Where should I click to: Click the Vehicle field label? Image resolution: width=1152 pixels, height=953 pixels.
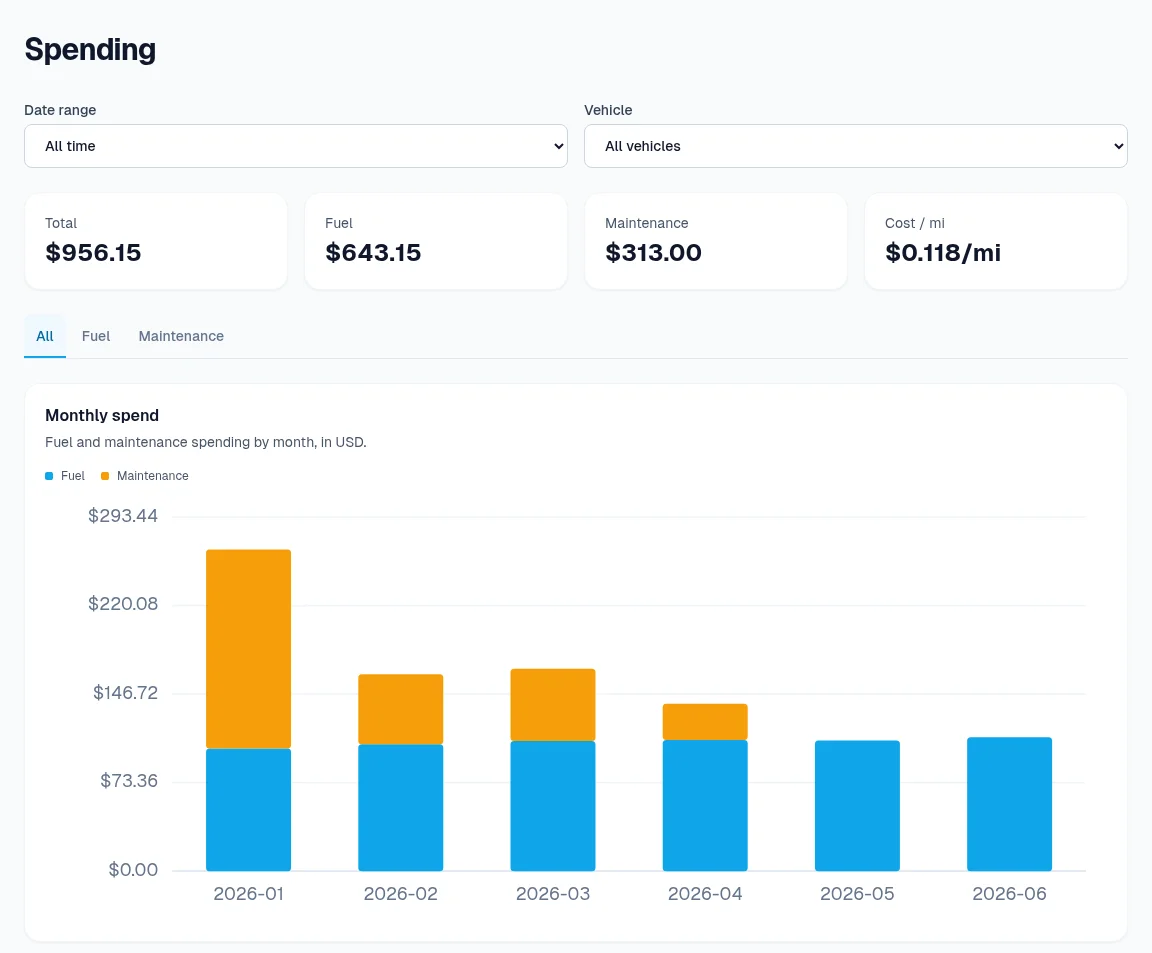[x=608, y=110]
